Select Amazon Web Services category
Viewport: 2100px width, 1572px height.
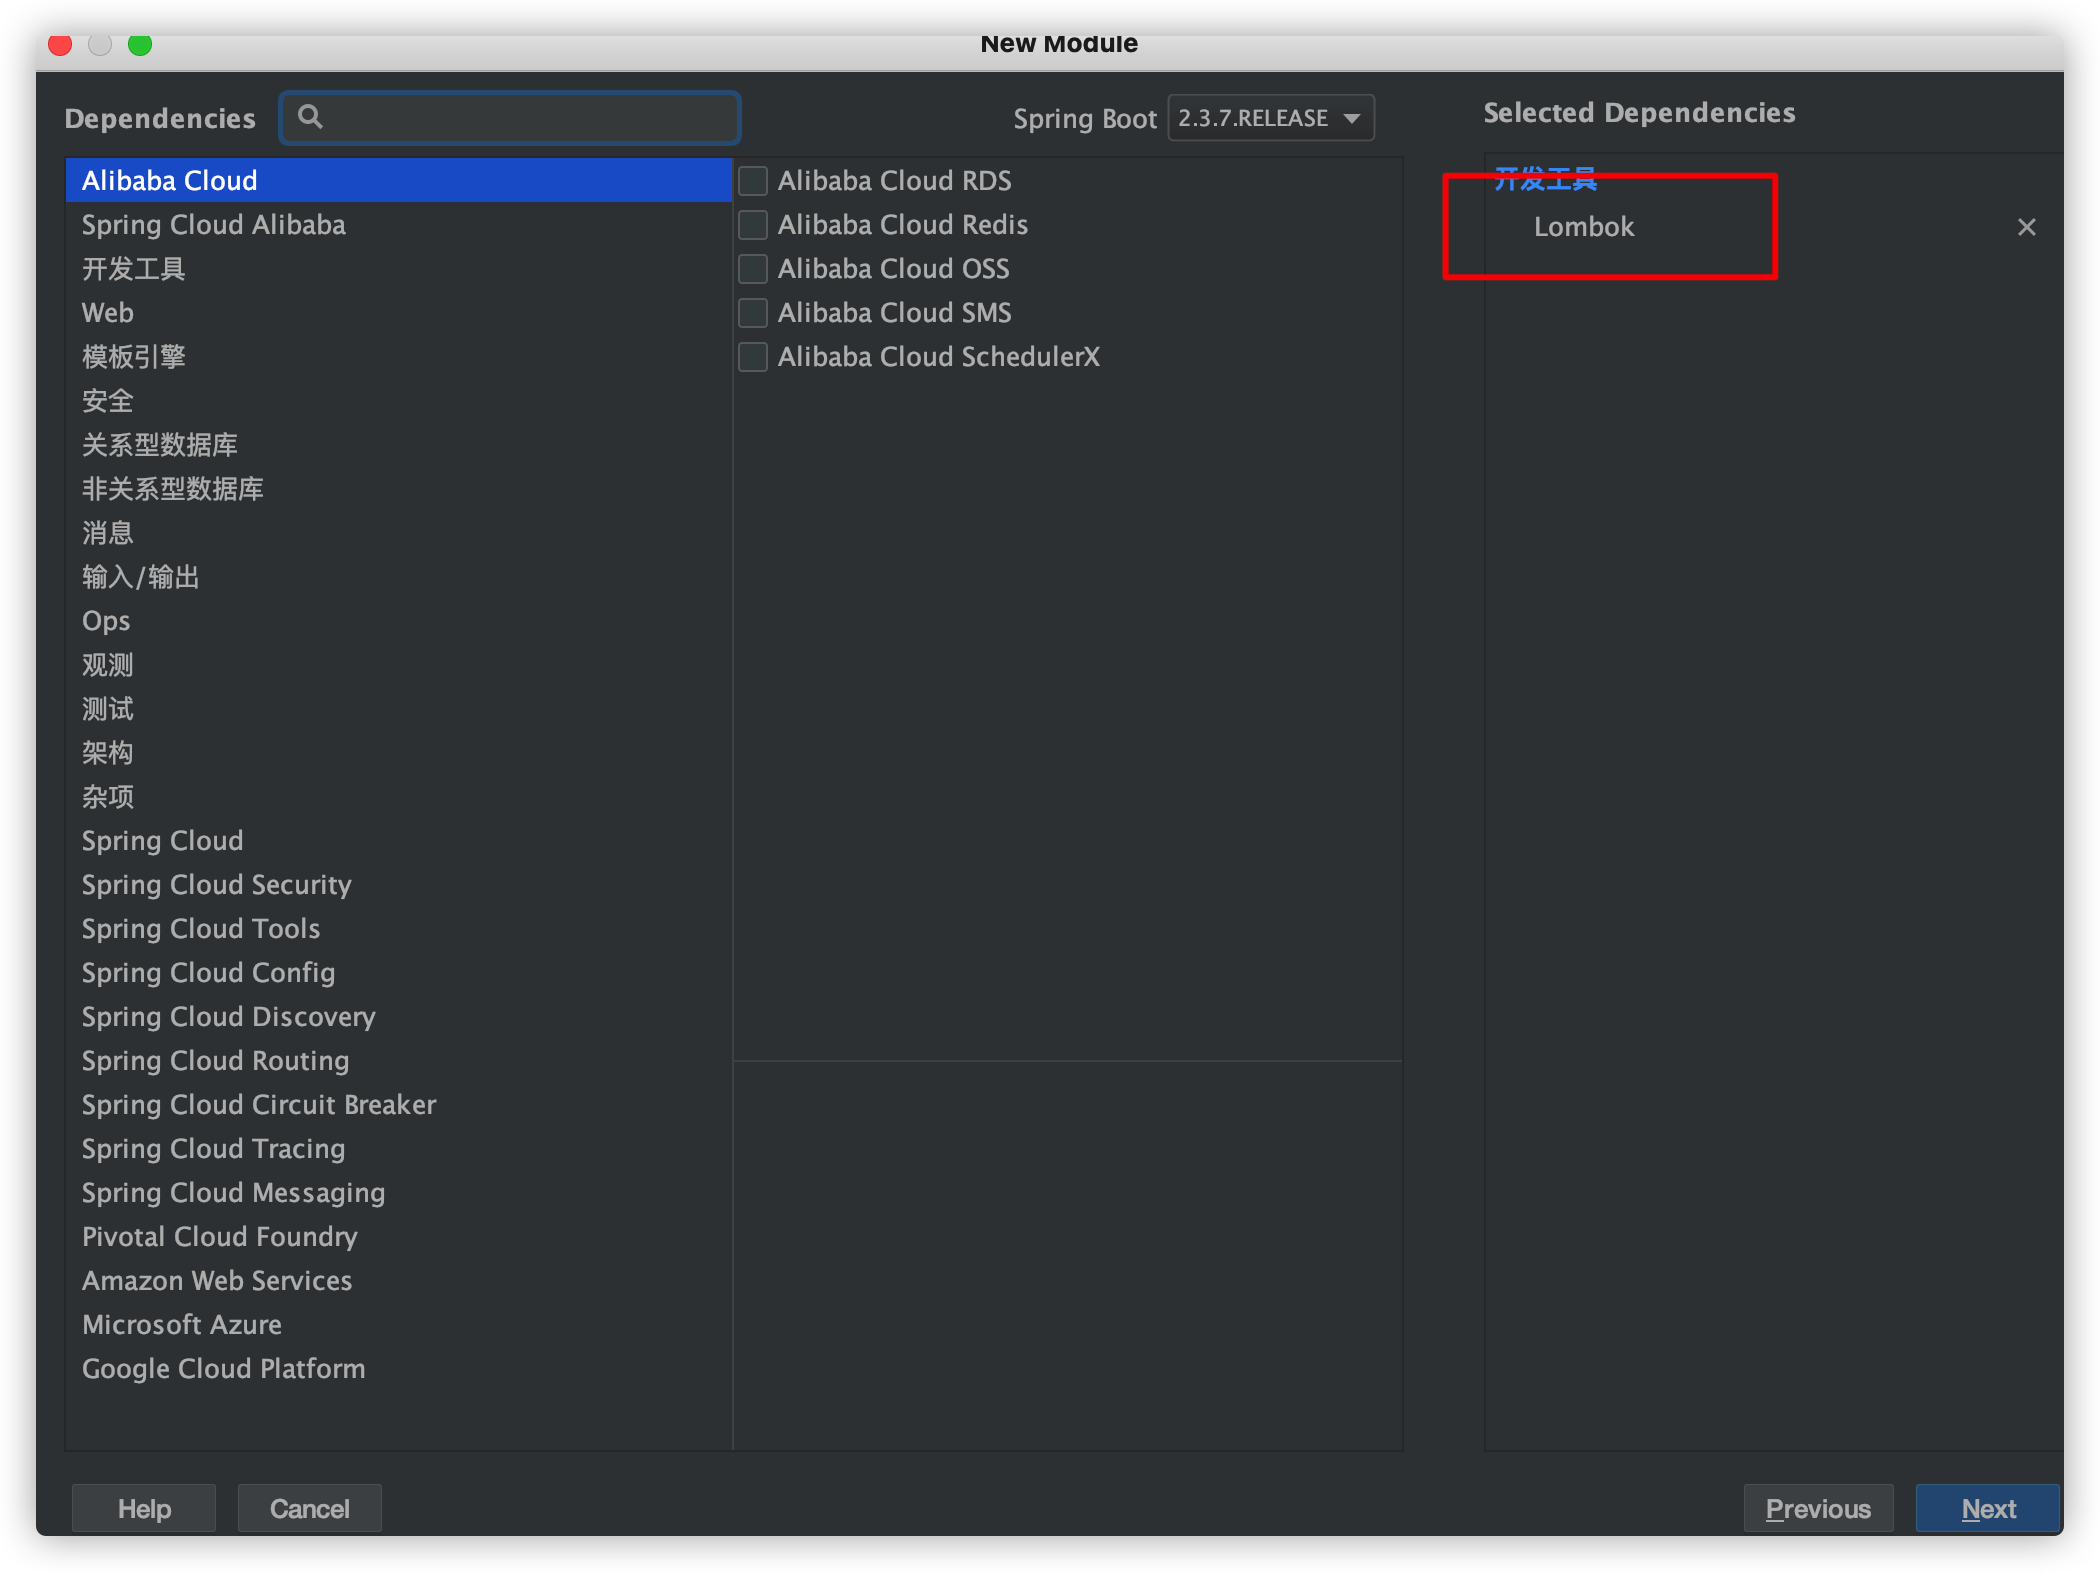pos(398,1280)
